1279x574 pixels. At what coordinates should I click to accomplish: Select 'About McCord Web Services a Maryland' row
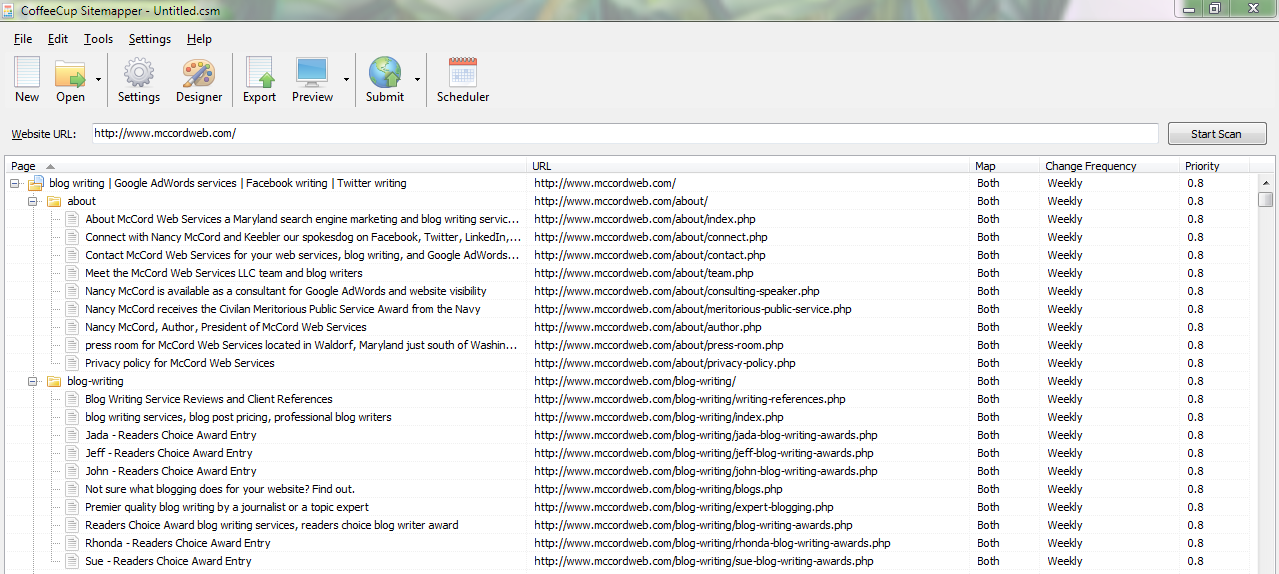pos(631,219)
